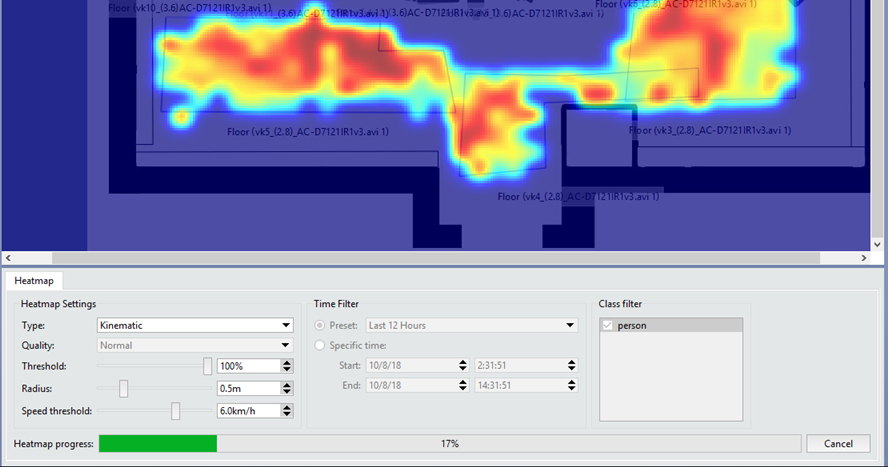Click the Threshold spinner arrows

pos(287,367)
